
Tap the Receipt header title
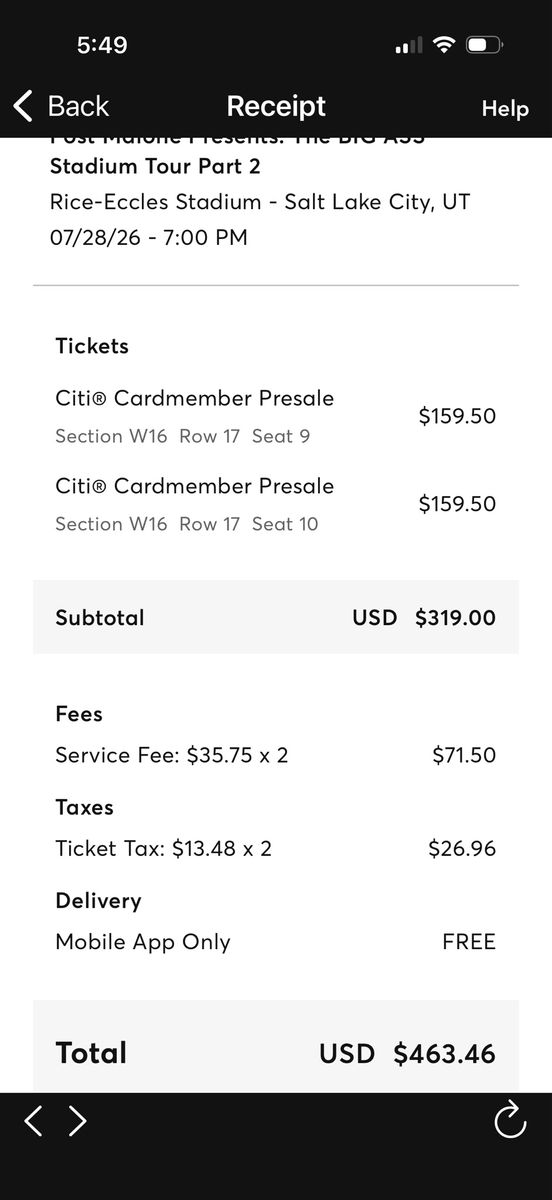(276, 106)
